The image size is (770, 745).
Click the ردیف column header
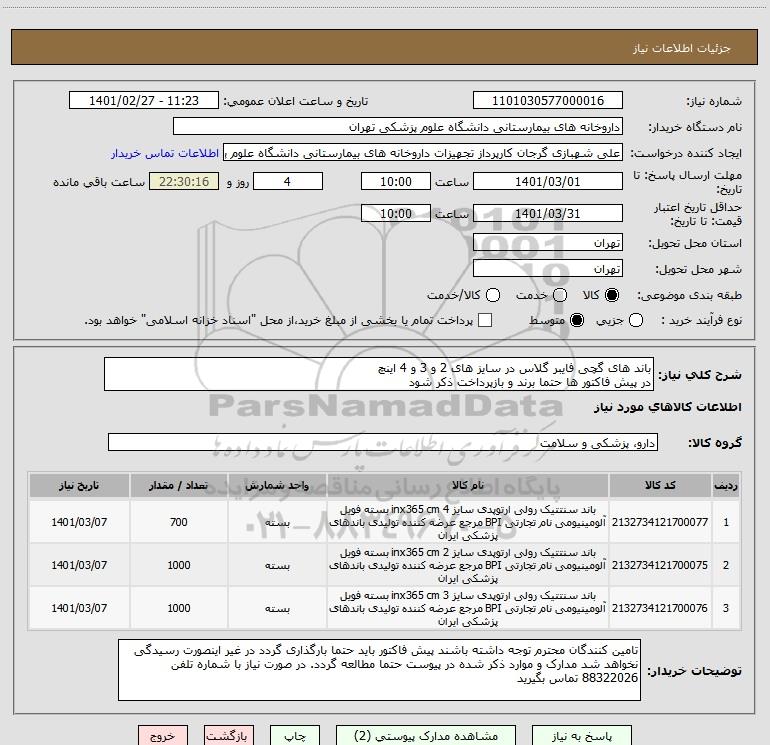click(x=726, y=485)
